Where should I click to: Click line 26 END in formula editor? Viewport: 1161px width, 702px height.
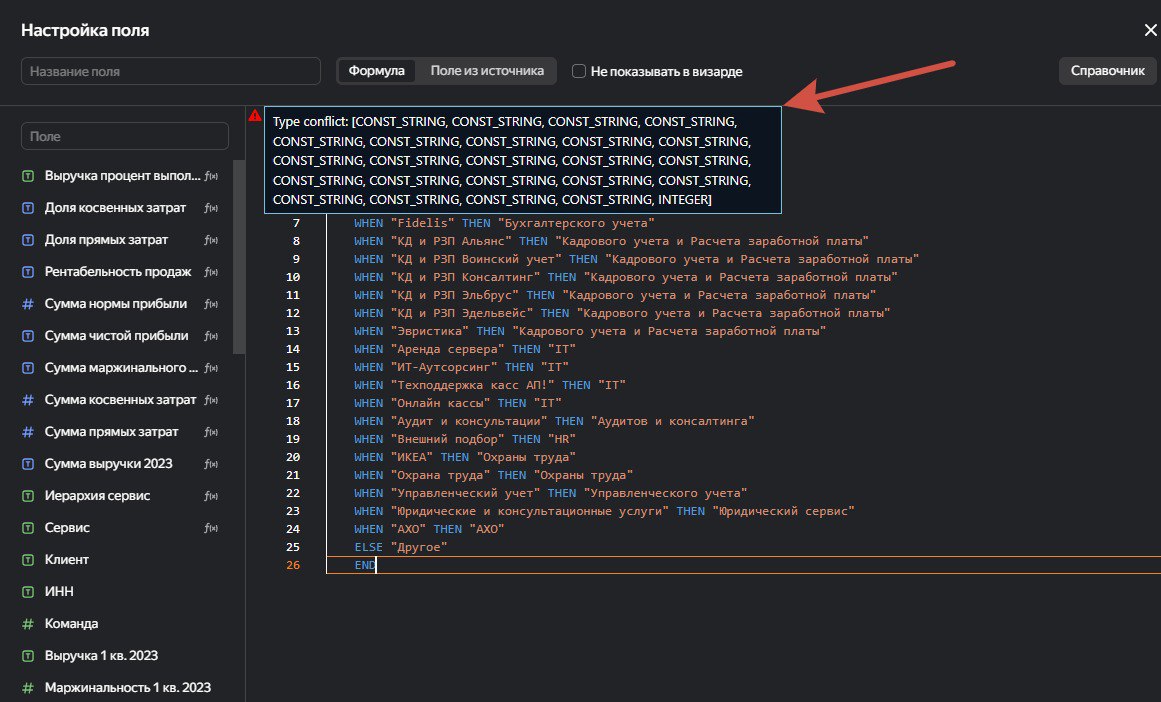[365, 565]
